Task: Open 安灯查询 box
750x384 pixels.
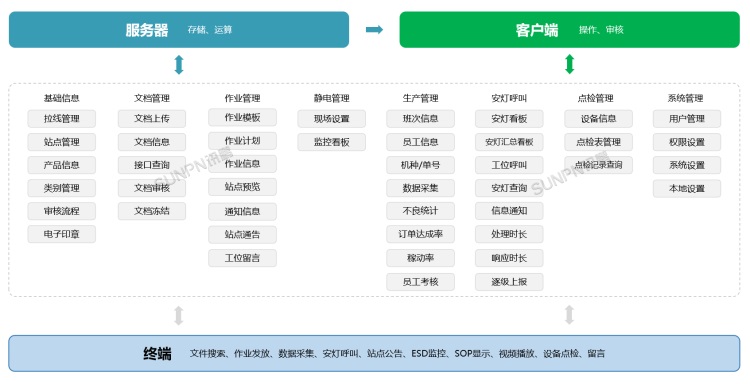Action: [509, 188]
